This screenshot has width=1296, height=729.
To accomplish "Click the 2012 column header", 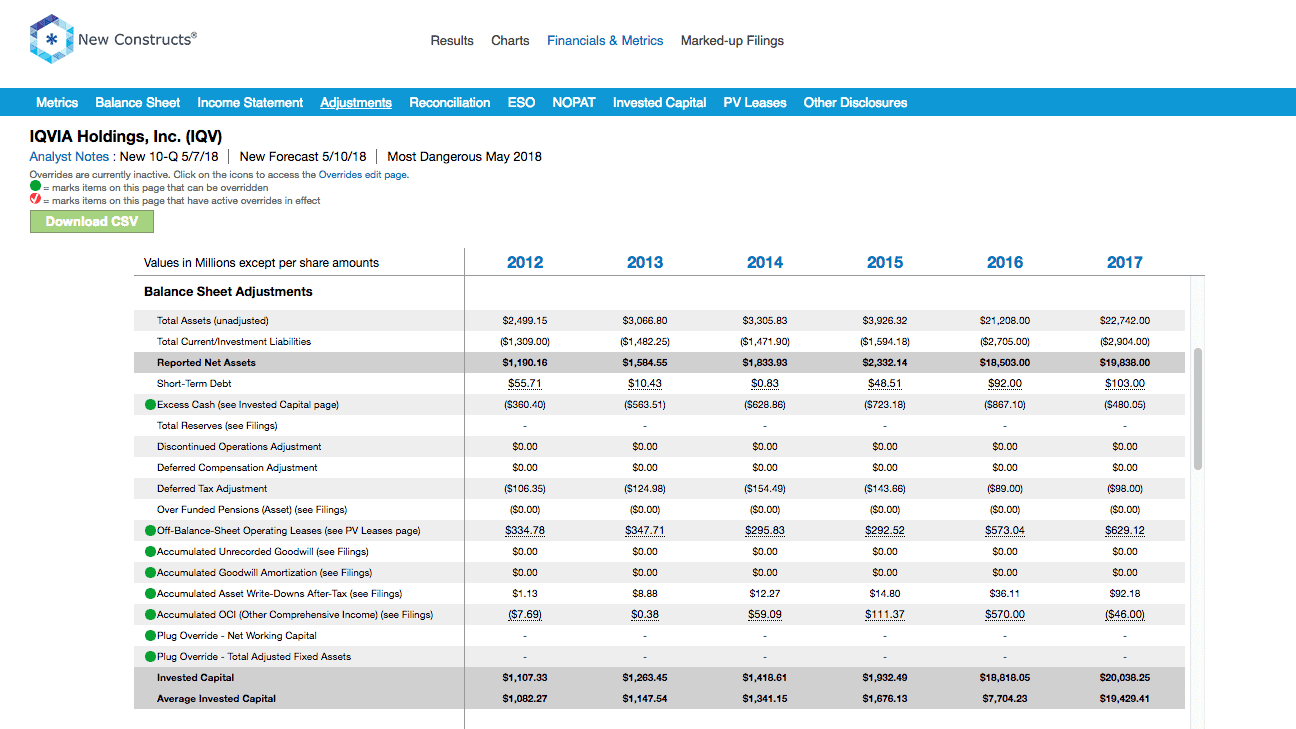I will tap(525, 262).
